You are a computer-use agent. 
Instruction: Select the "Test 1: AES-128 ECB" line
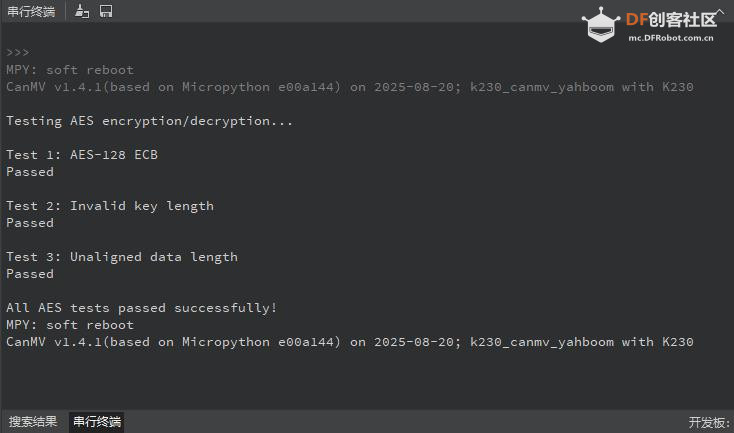point(82,155)
